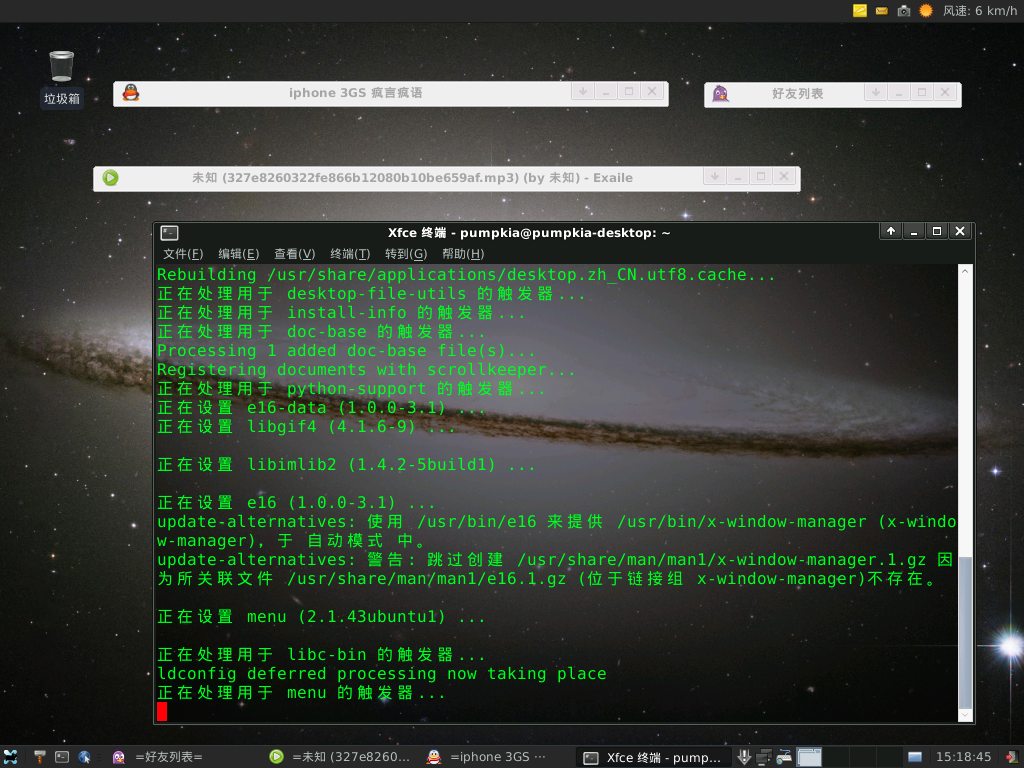Click the sun weather icon in top panel
The image size is (1024, 768).
(x=926, y=10)
